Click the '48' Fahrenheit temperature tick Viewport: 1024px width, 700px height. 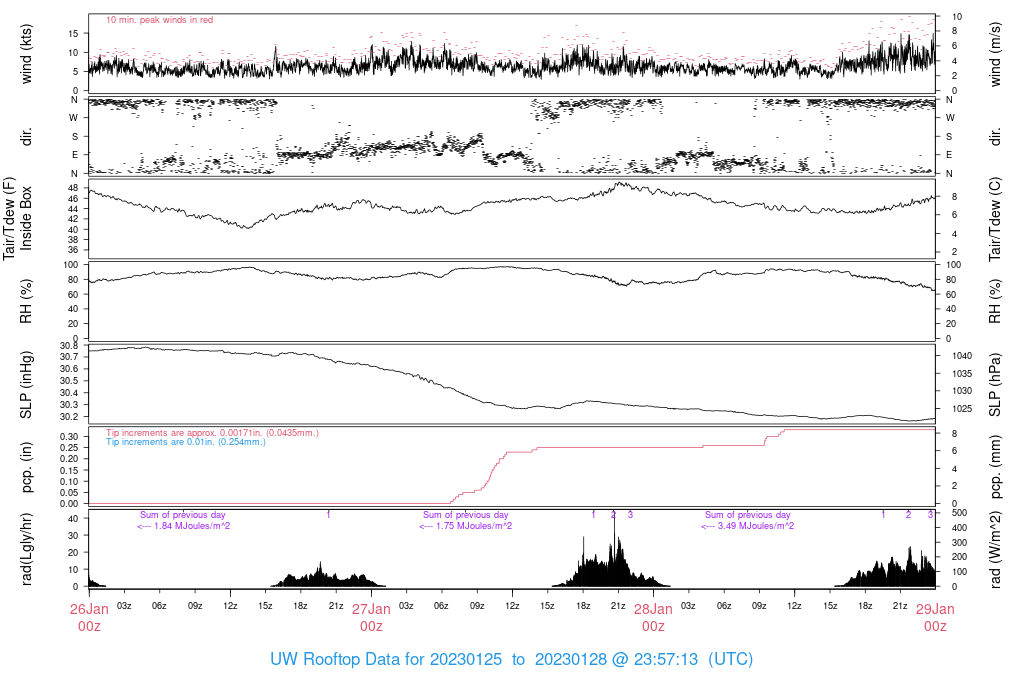tap(73, 188)
